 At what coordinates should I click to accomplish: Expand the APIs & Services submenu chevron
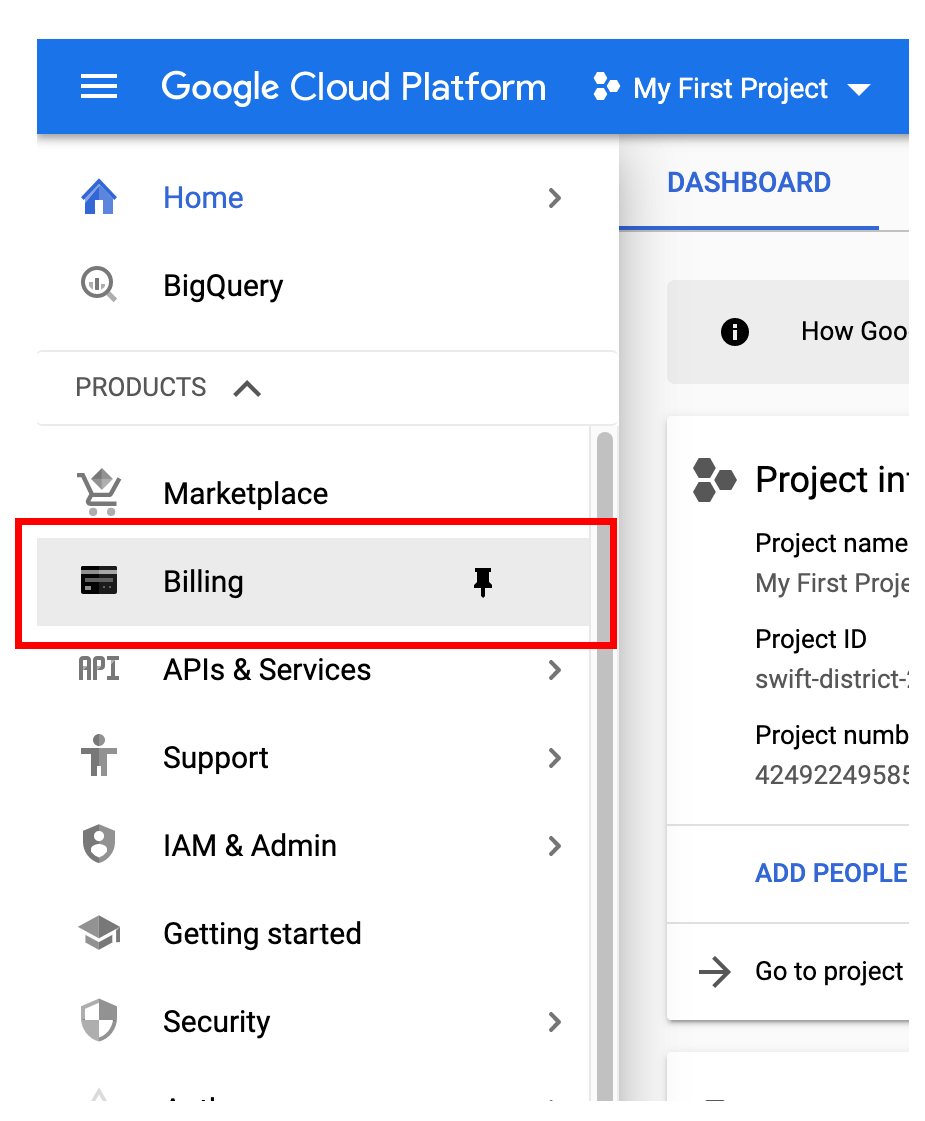pos(555,670)
